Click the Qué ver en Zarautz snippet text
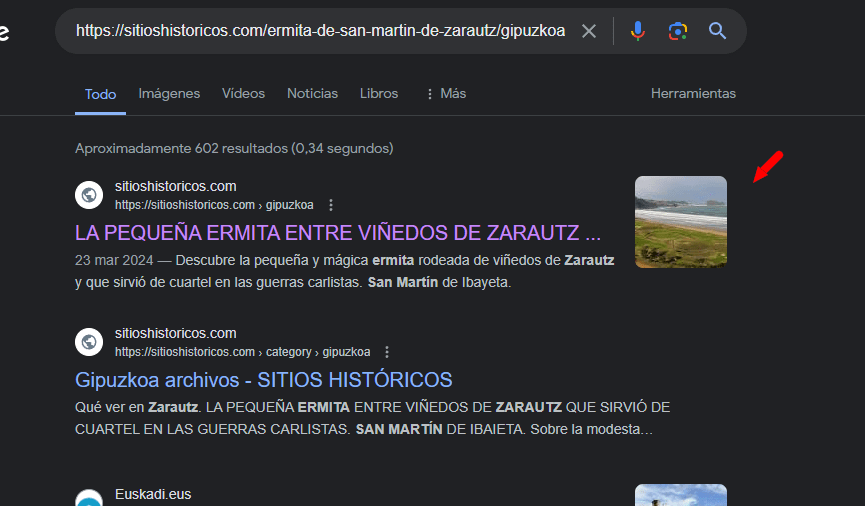Image resolution: width=865 pixels, height=506 pixels. (136, 407)
